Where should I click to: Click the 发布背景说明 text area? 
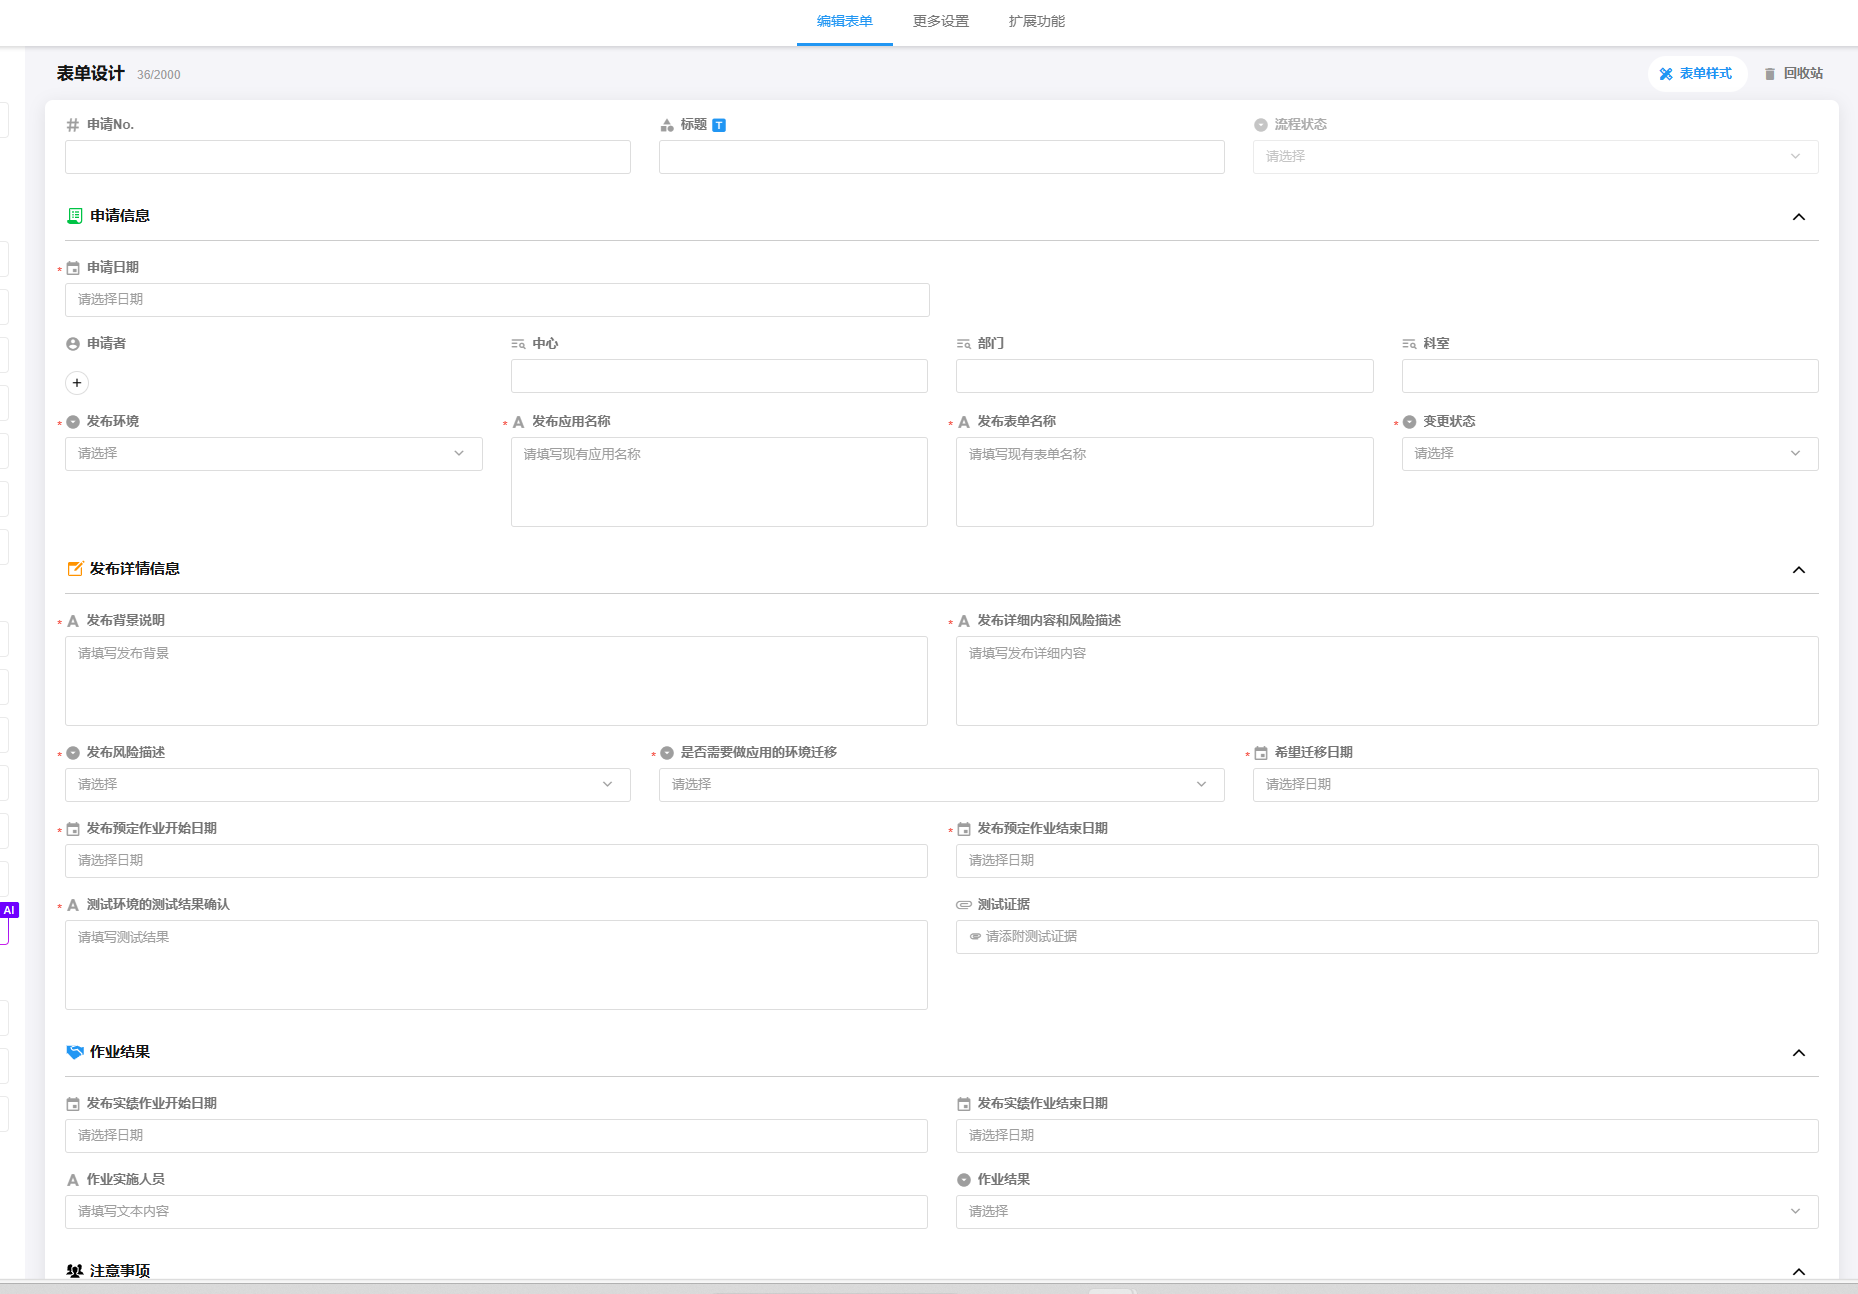point(496,681)
